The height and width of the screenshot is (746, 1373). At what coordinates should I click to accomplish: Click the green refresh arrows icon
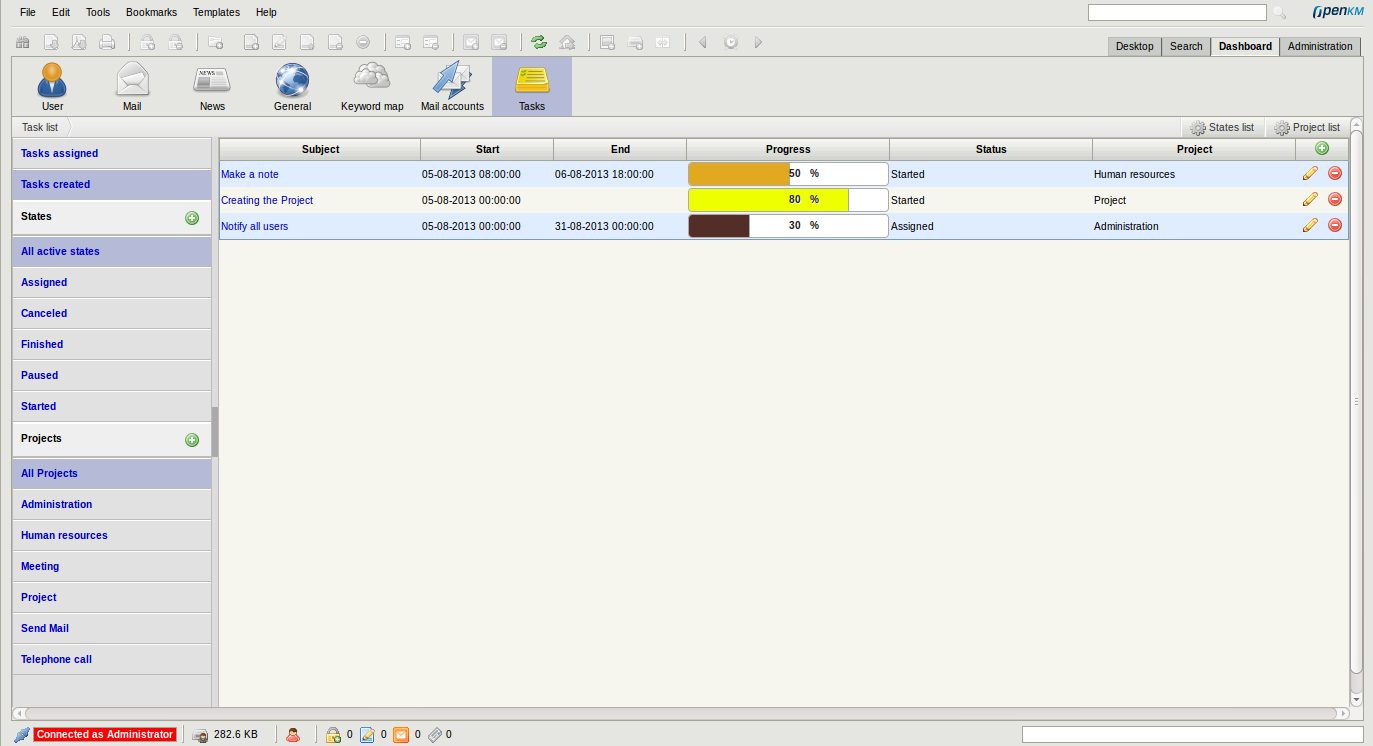click(x=539, y=43)
